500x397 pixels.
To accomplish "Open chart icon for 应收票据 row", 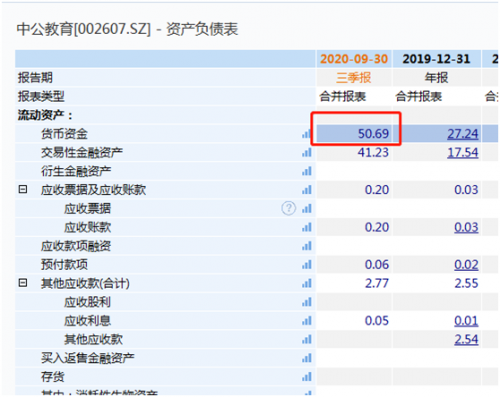I will point(307,209).
